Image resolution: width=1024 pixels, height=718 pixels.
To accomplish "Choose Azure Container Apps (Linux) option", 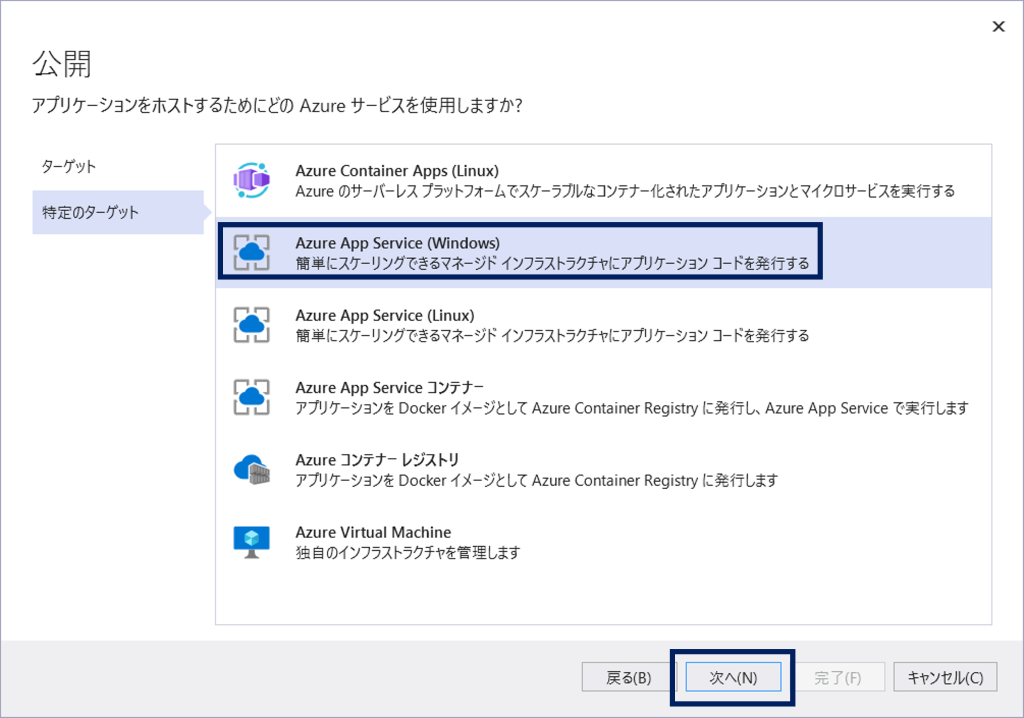I will click(603, 181).
